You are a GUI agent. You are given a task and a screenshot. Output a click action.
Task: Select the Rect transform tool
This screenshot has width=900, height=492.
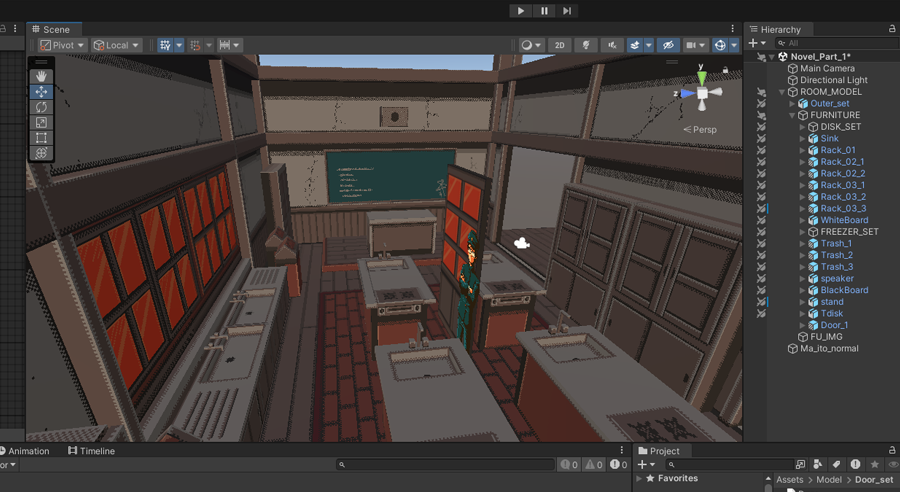pos(41,138)
